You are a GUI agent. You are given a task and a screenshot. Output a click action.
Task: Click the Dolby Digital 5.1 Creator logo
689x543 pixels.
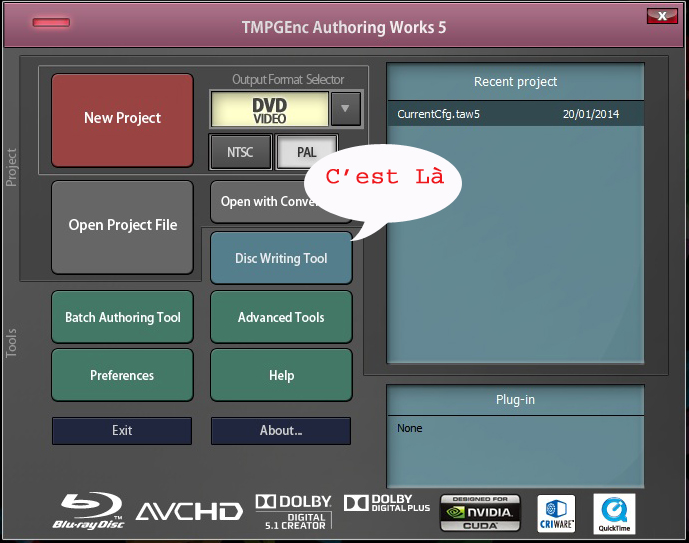coord(294,512)
